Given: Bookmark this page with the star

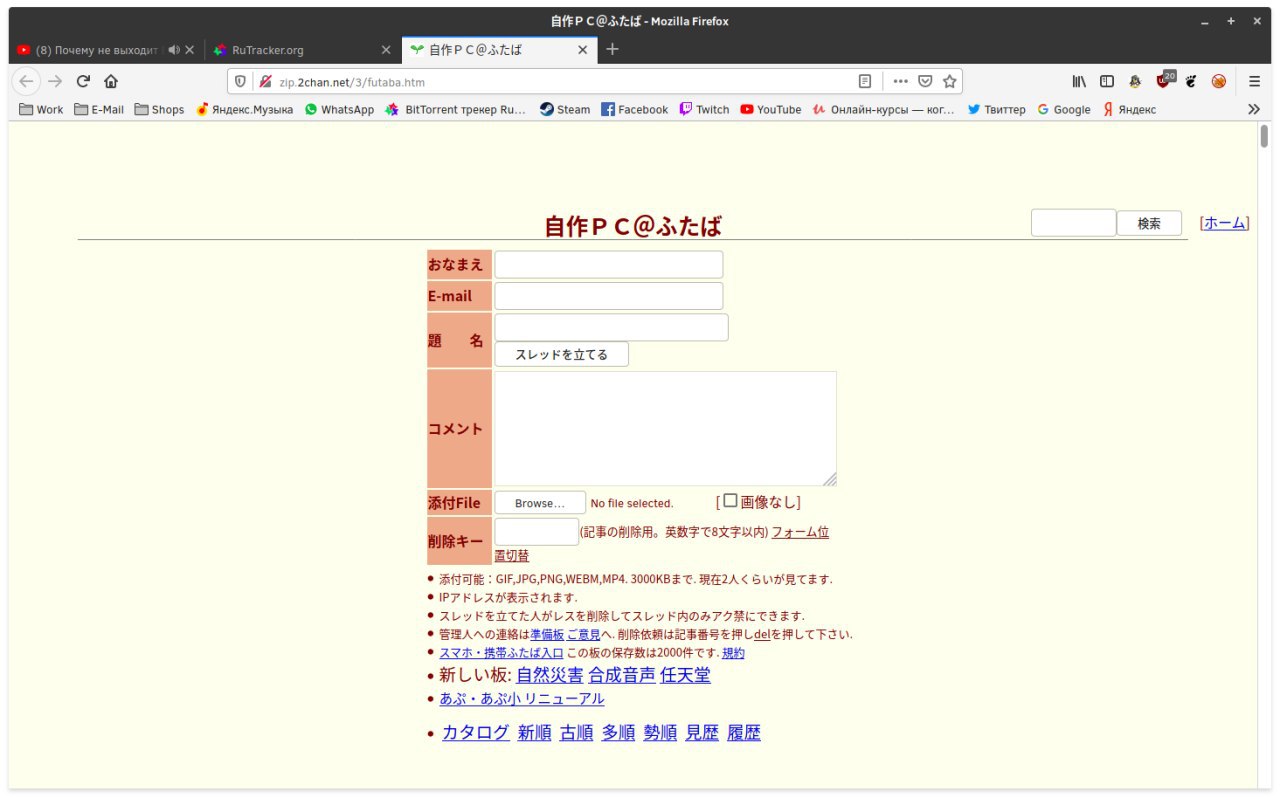Looking at the screenshot, I should 950,81.
